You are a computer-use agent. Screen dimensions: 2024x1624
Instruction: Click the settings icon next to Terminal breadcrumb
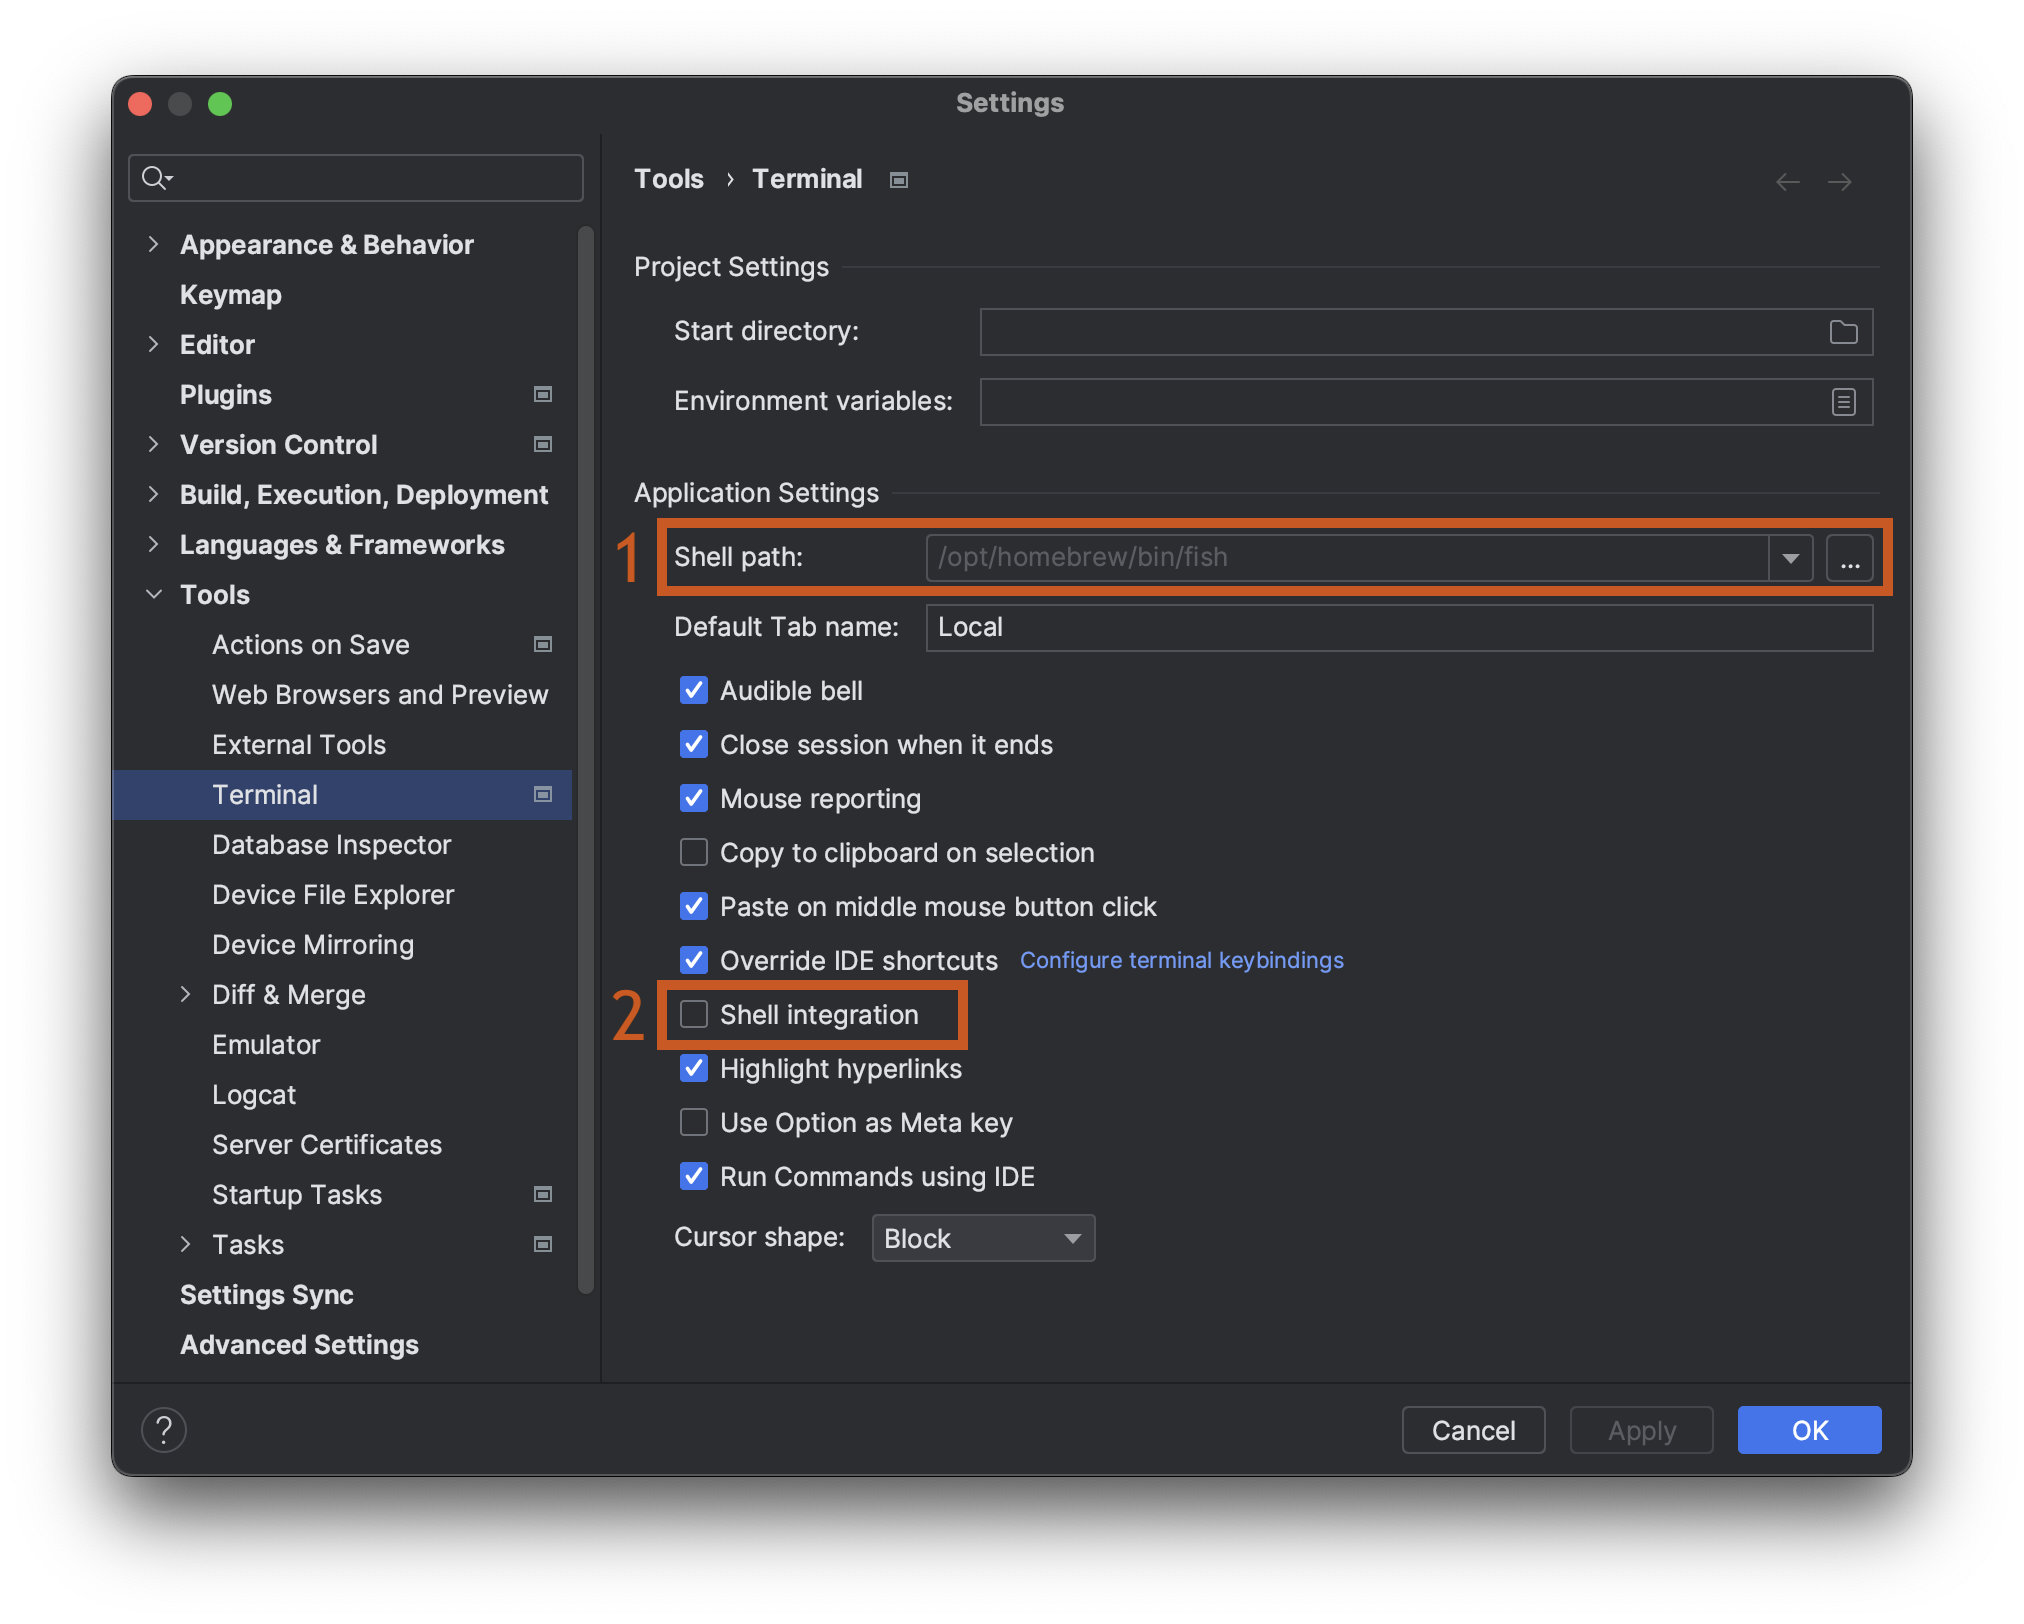(897, 180)
